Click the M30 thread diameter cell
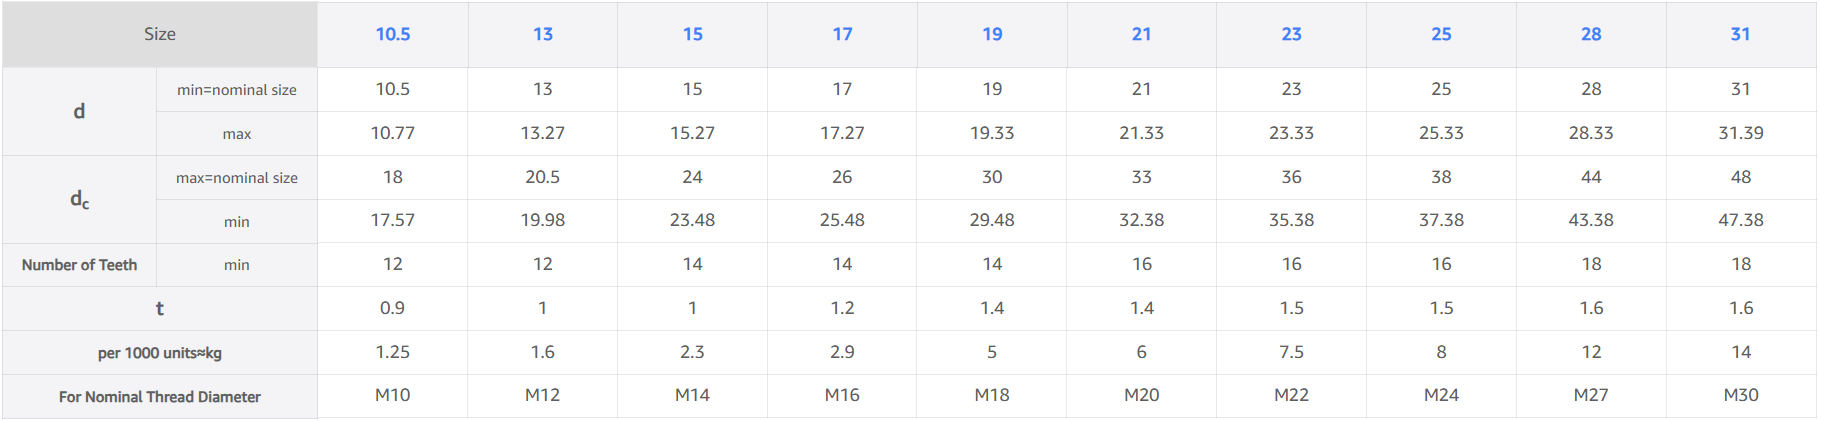This screenshot has height=421, width=1821. click(1741, 395)
